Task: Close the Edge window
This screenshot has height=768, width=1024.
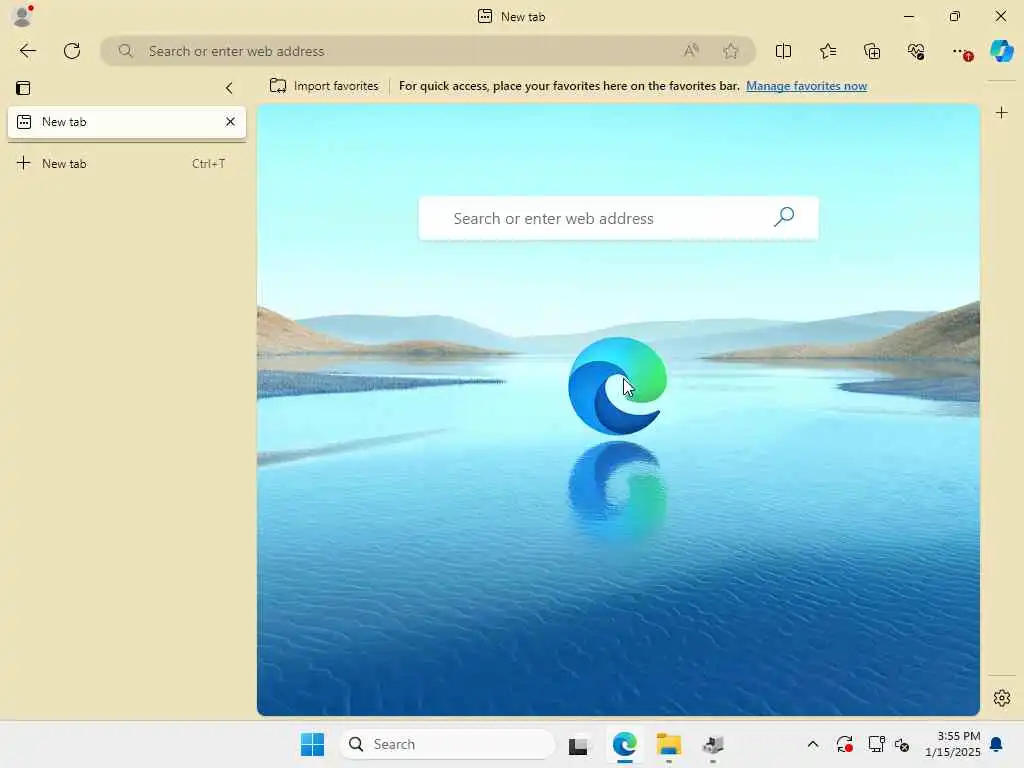Action: [x=1000, y=16]
